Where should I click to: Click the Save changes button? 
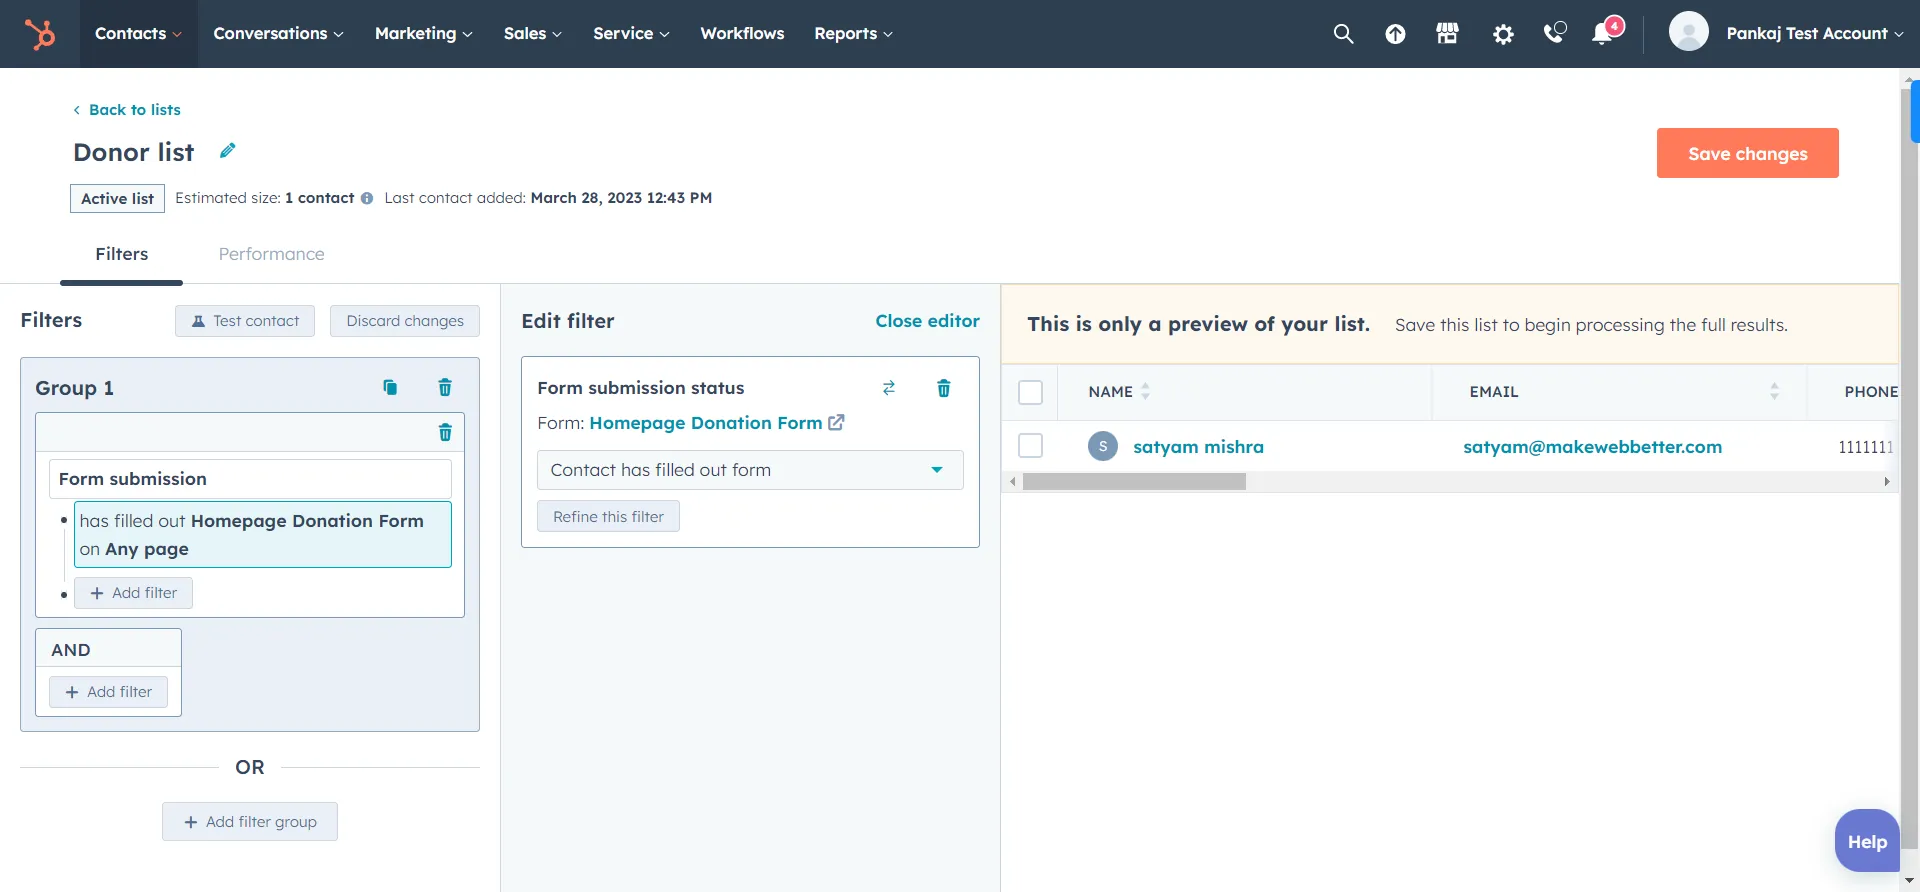(1747, 153)
